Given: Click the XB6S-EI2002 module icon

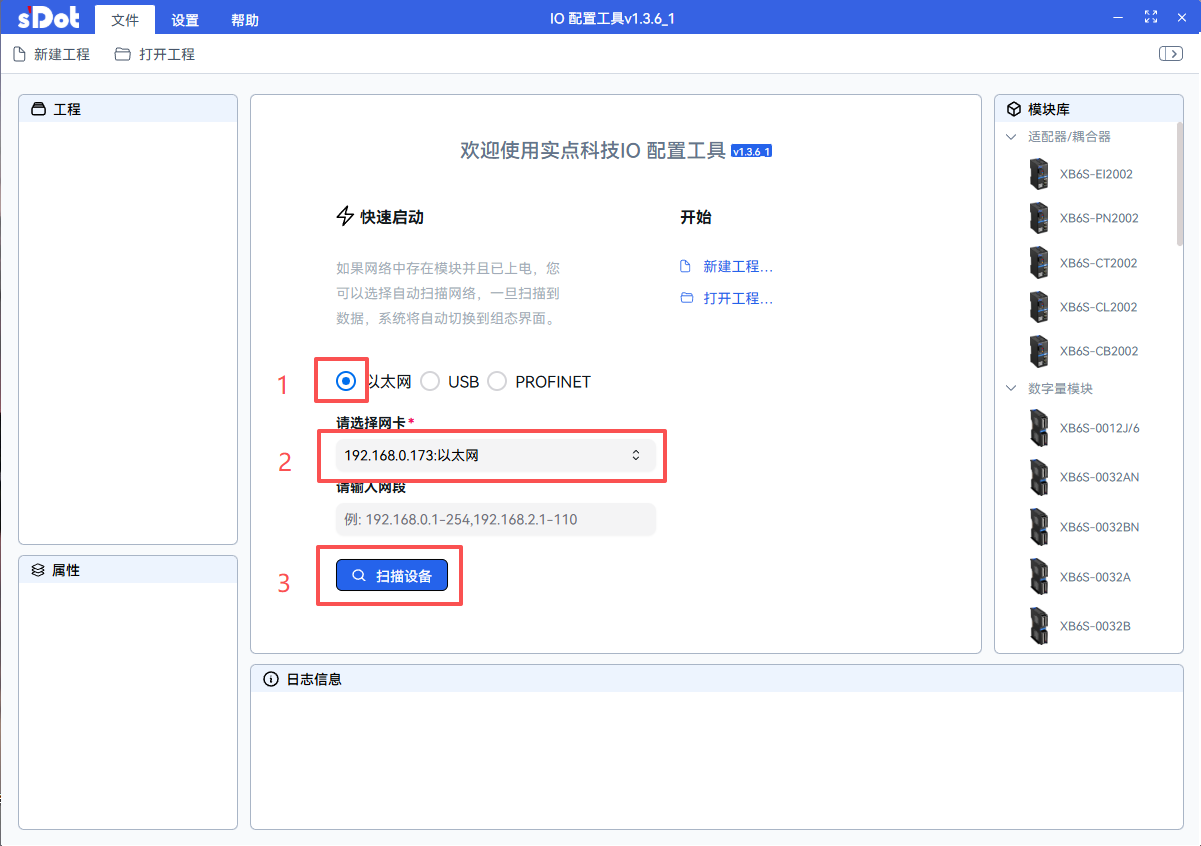Looking at the screenshot, I should pyautogui.click(x=1039, y=174).
